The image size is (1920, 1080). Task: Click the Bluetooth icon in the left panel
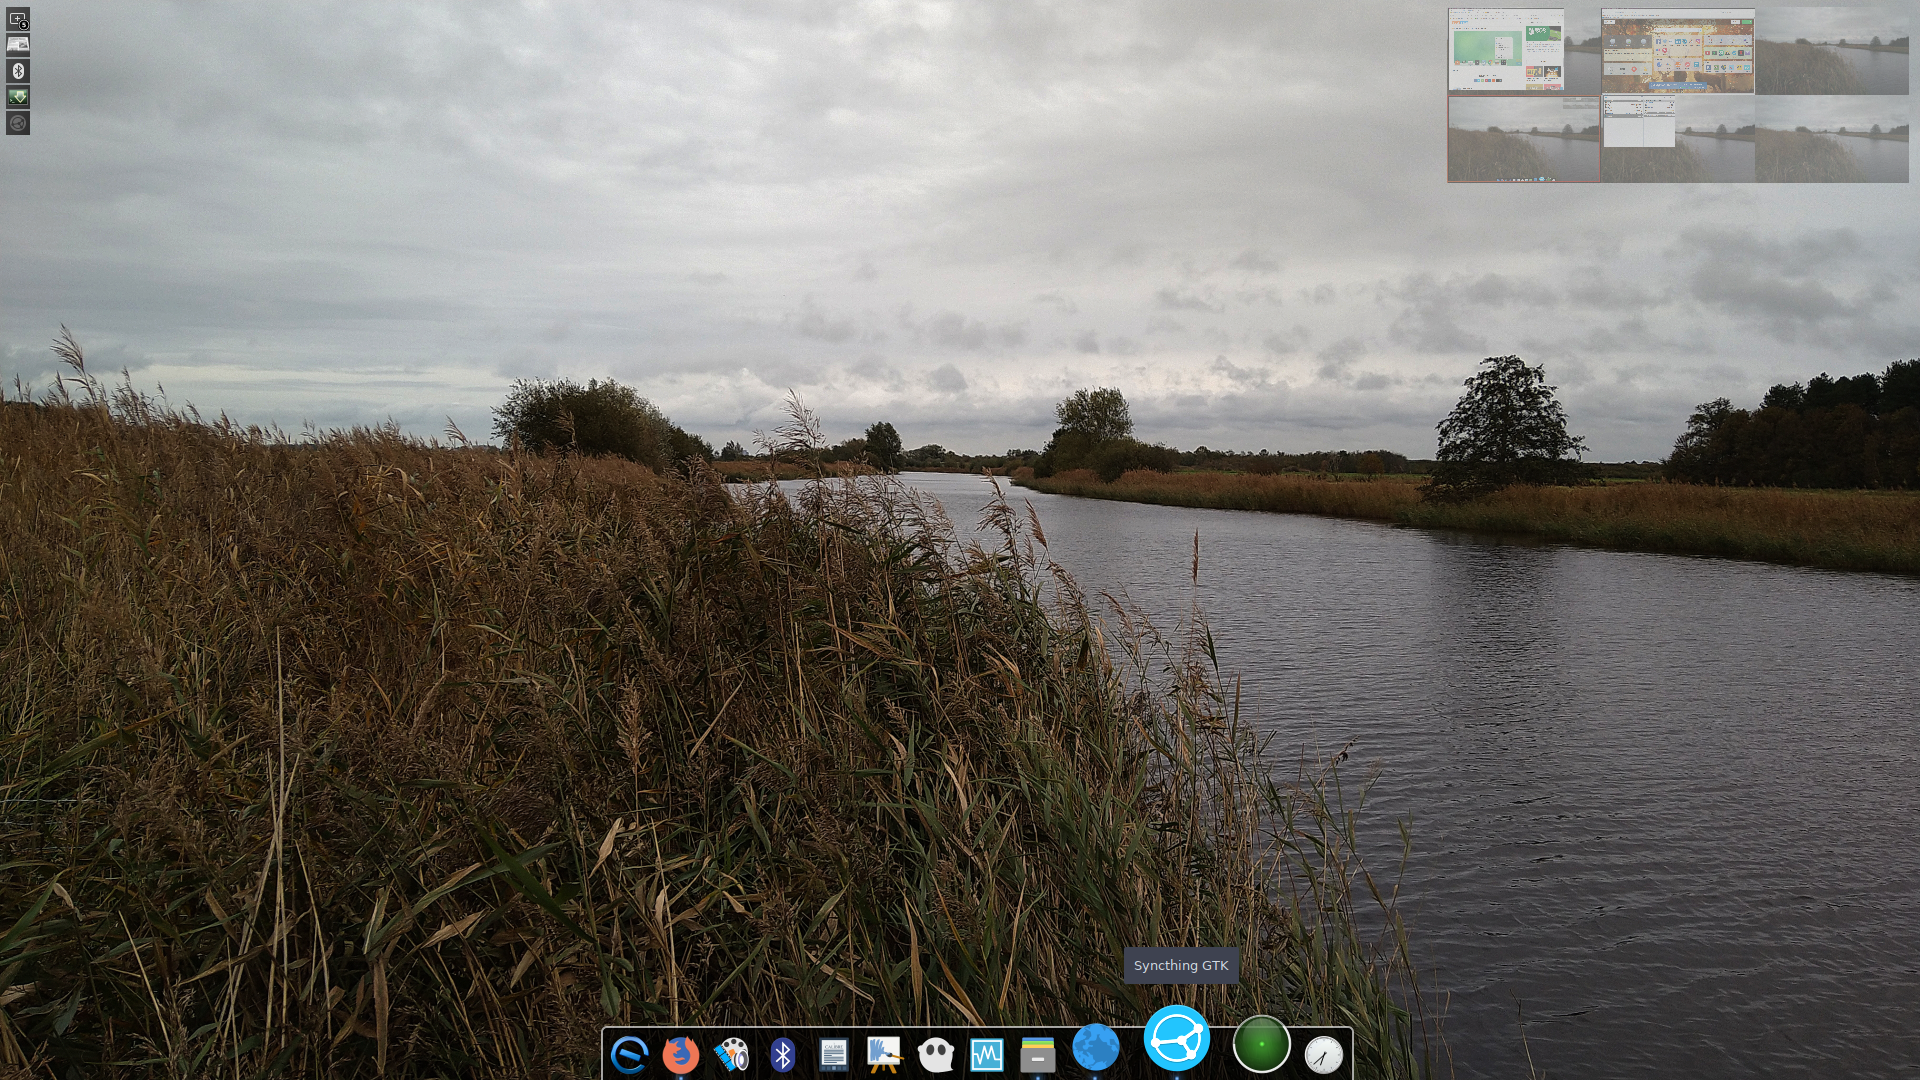(17, 70)
